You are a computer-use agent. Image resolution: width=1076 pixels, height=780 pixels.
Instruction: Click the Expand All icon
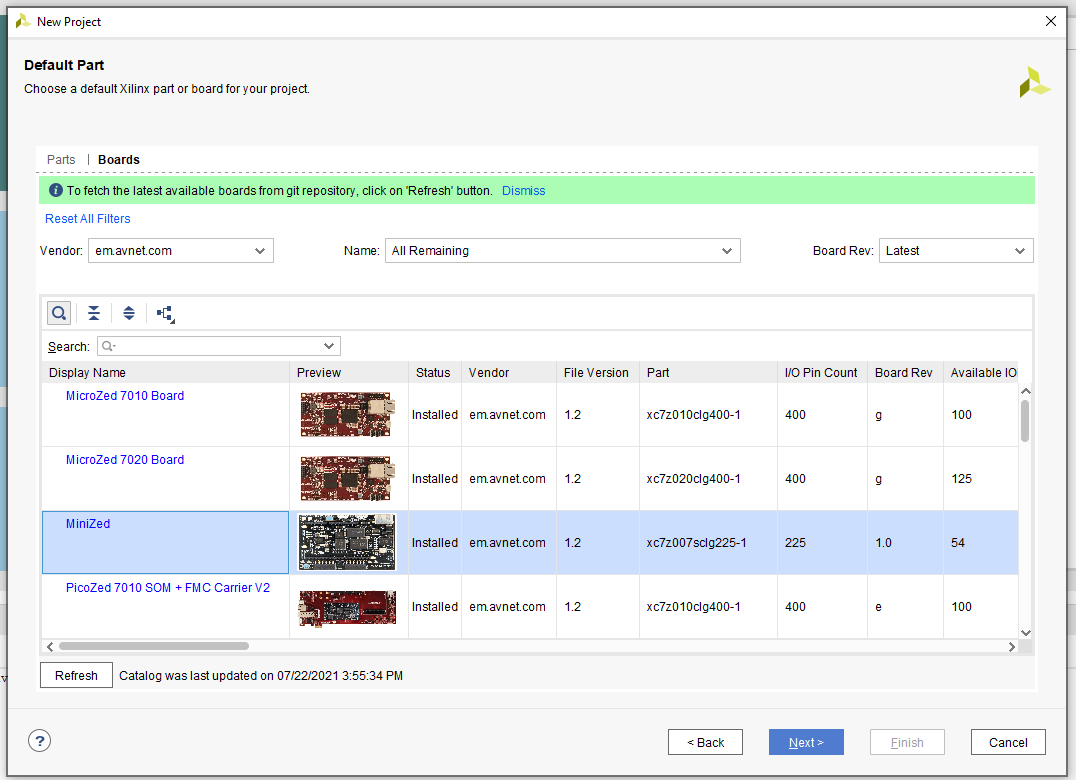[x=129, y=314]
